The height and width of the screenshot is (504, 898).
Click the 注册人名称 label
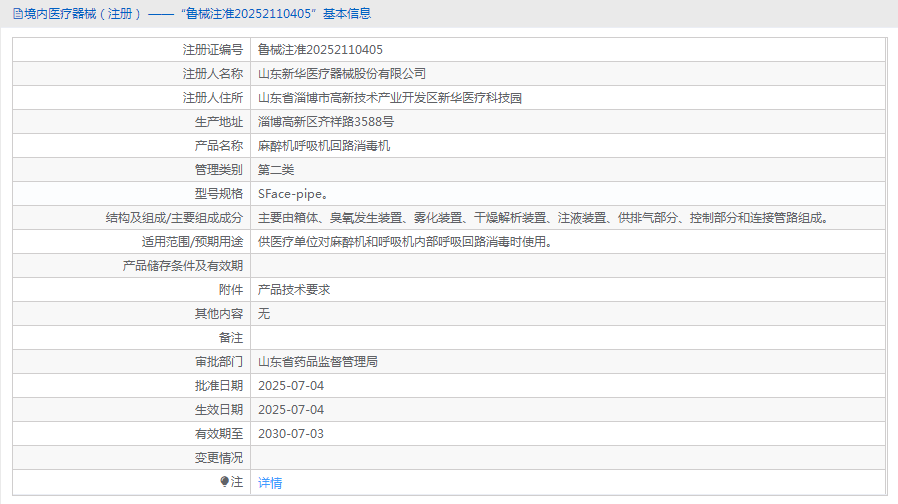point(213,74)
